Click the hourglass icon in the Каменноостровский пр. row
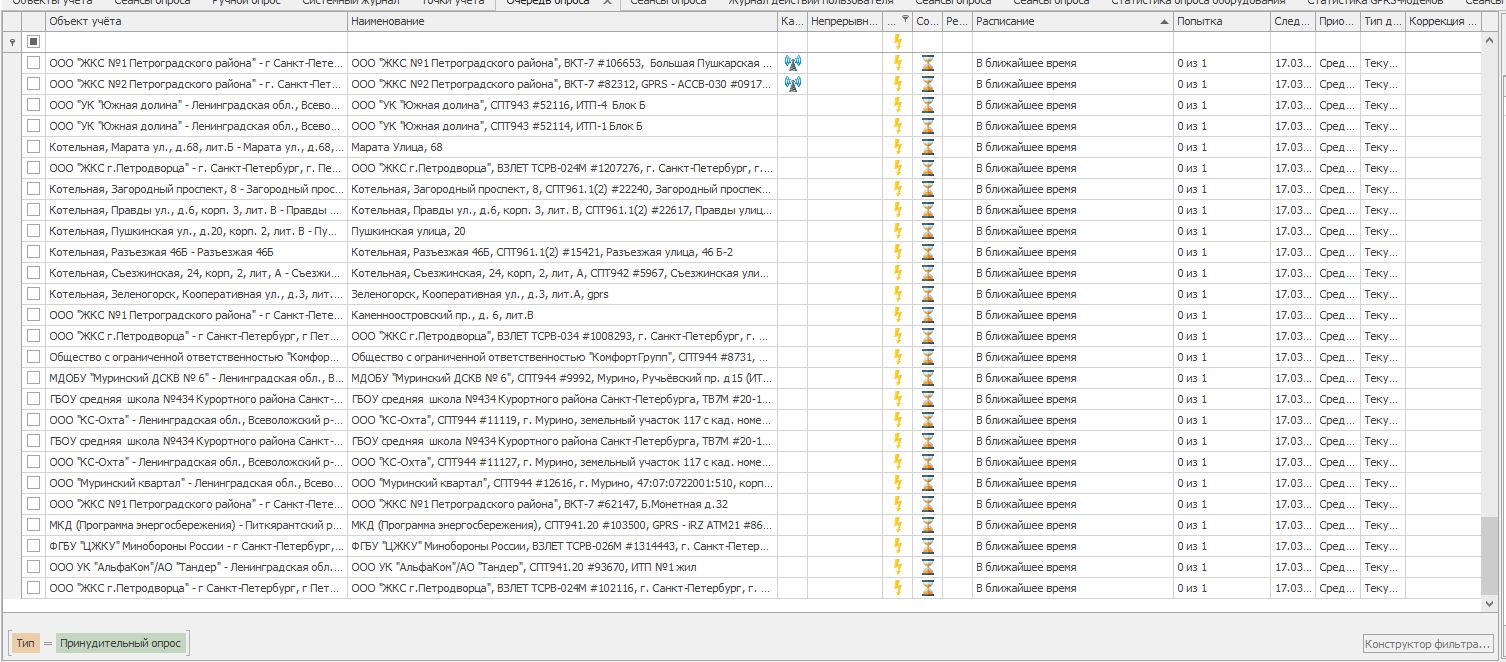The height and width of the screenshot is (662, 1506). [928, 315]
